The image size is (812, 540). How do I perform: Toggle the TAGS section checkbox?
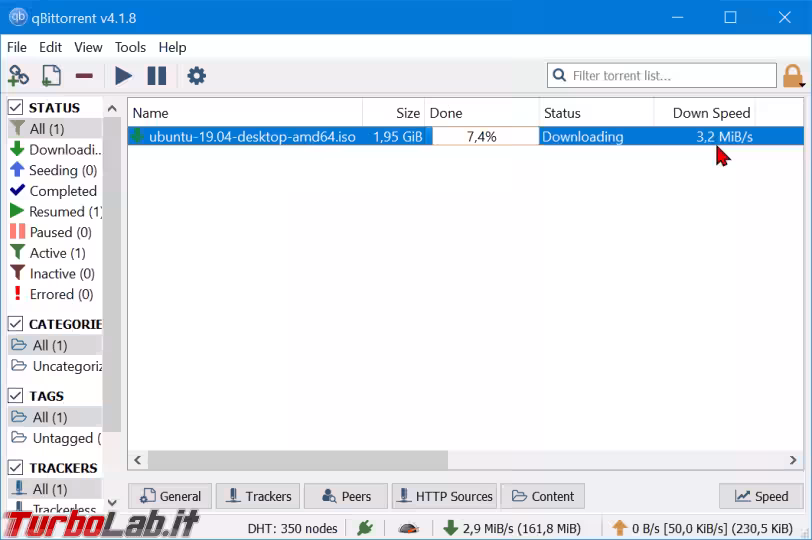click(16, 396)
